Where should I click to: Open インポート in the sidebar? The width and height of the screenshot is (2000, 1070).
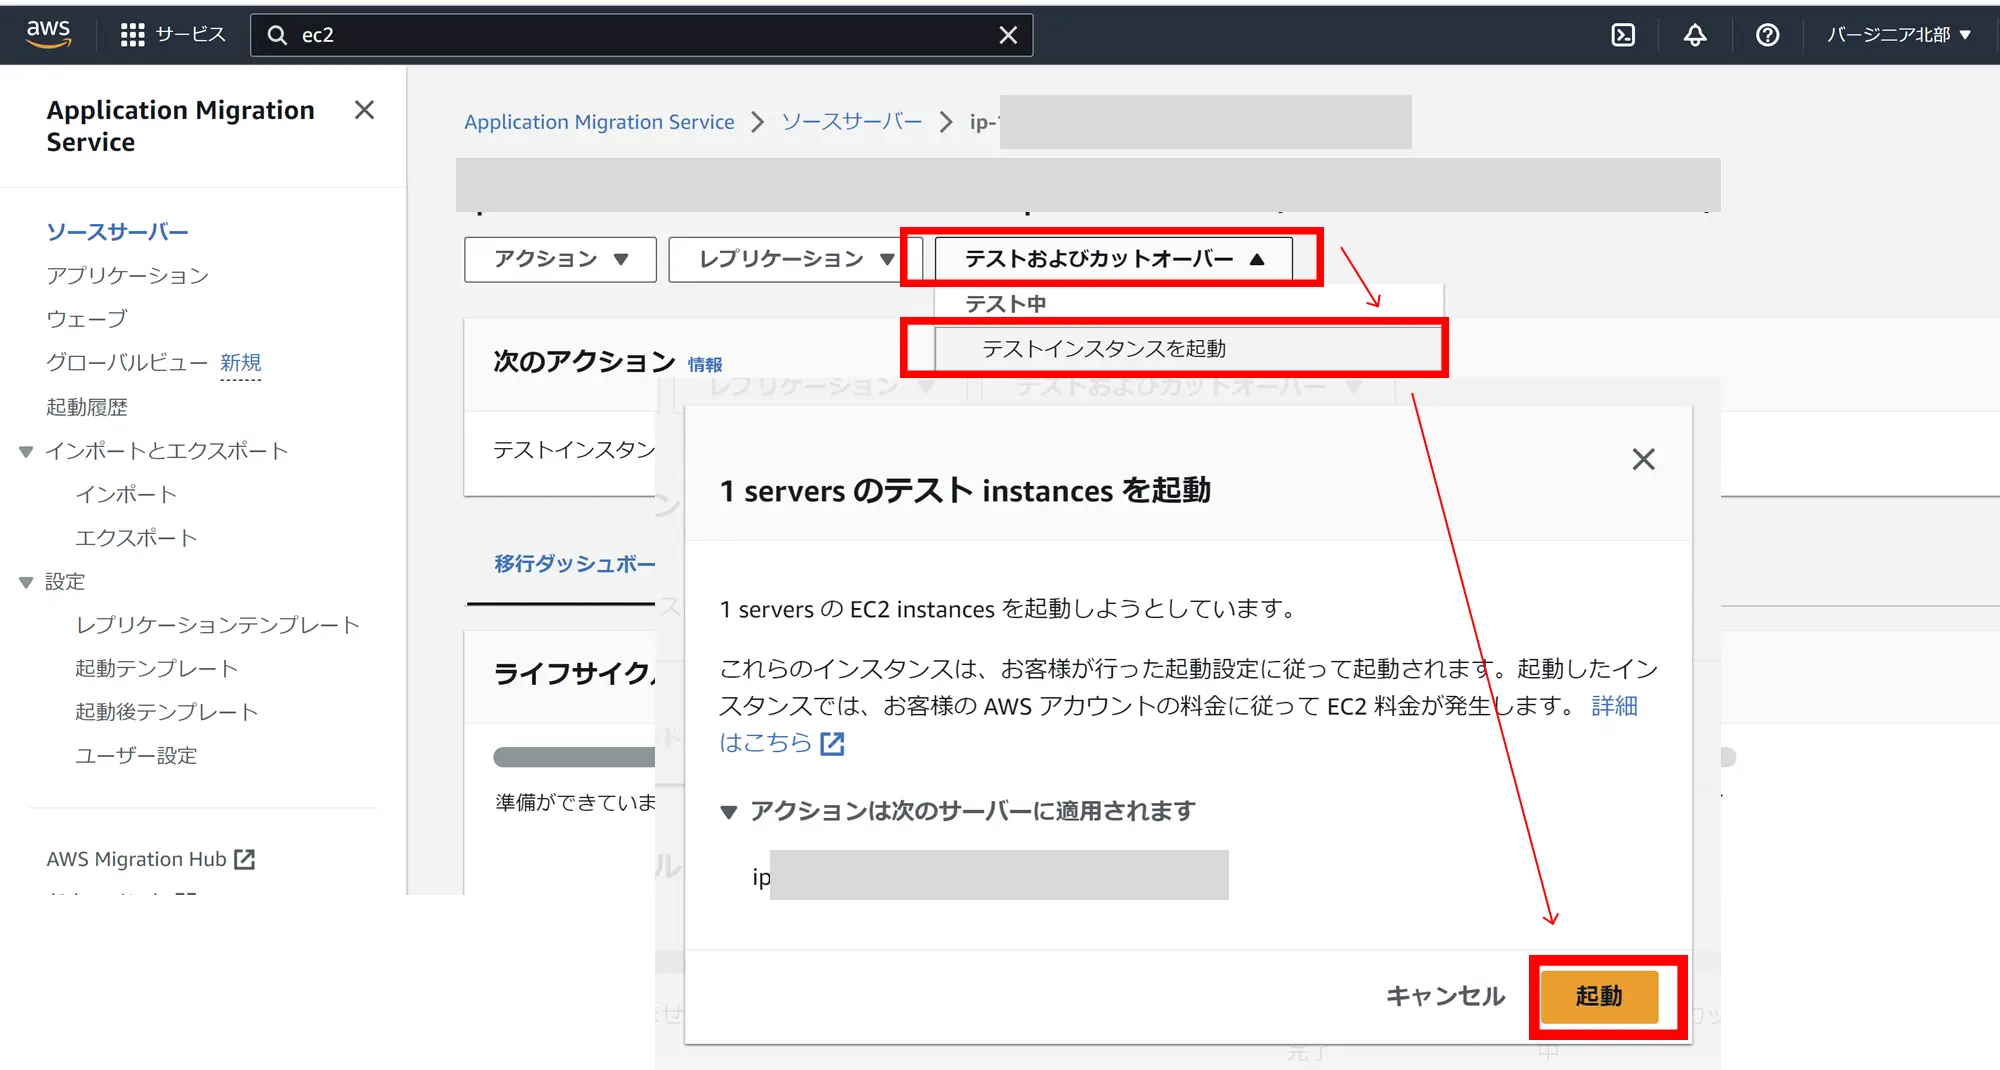coord(126,494)
